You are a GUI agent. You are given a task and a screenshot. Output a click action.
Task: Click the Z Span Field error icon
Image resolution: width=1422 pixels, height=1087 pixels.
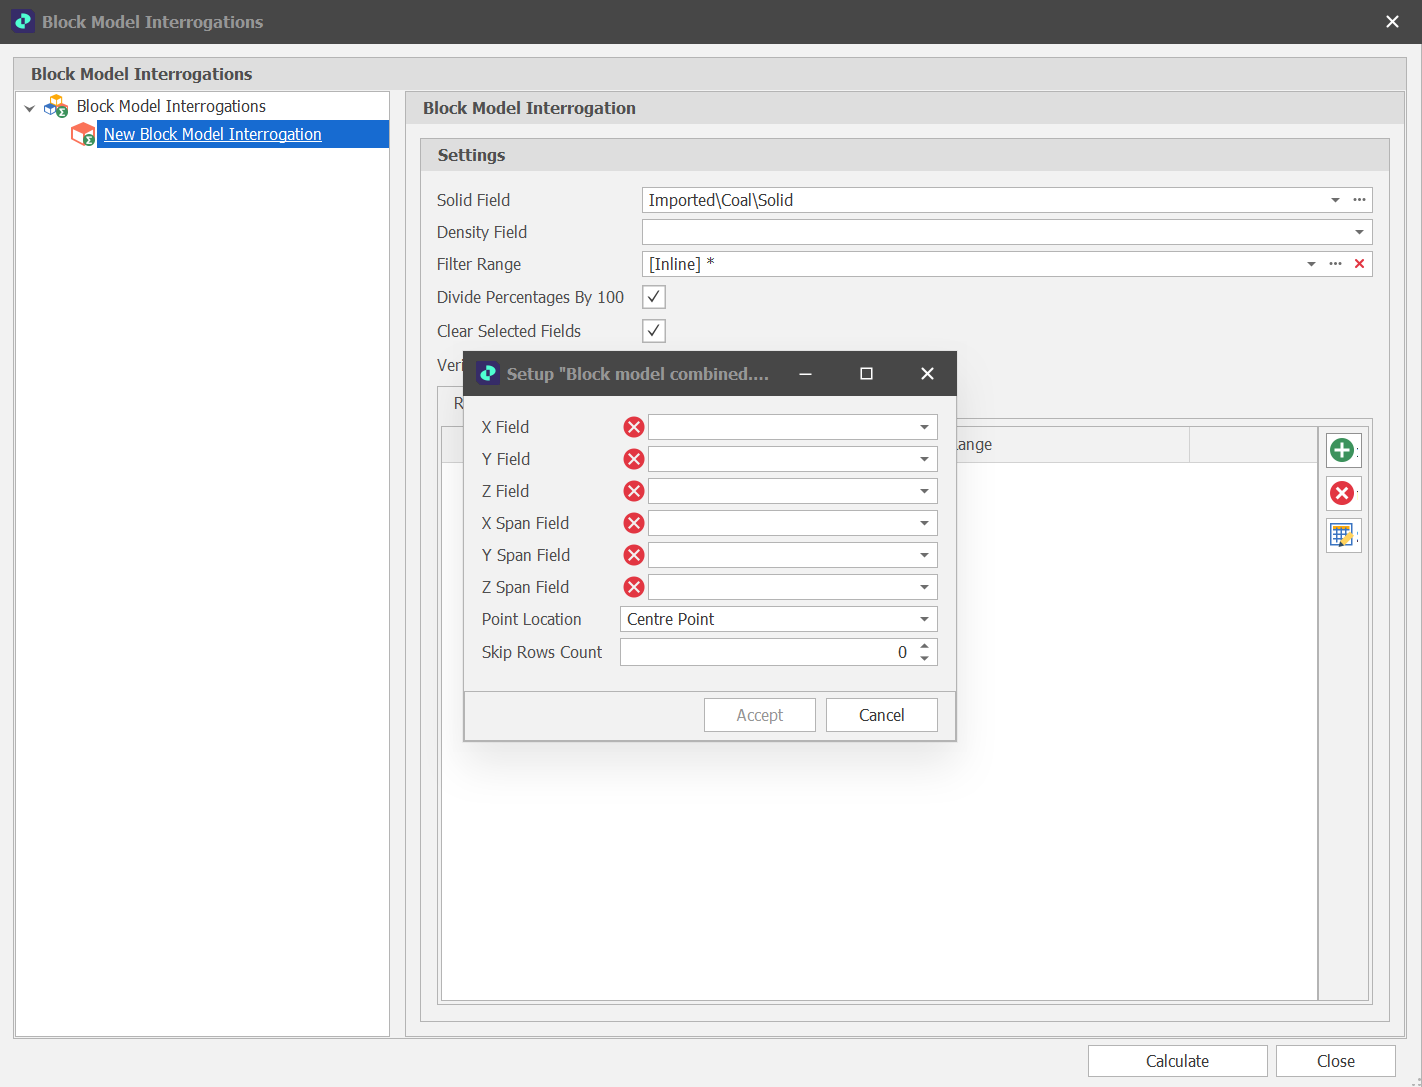[x=634, y=587]
